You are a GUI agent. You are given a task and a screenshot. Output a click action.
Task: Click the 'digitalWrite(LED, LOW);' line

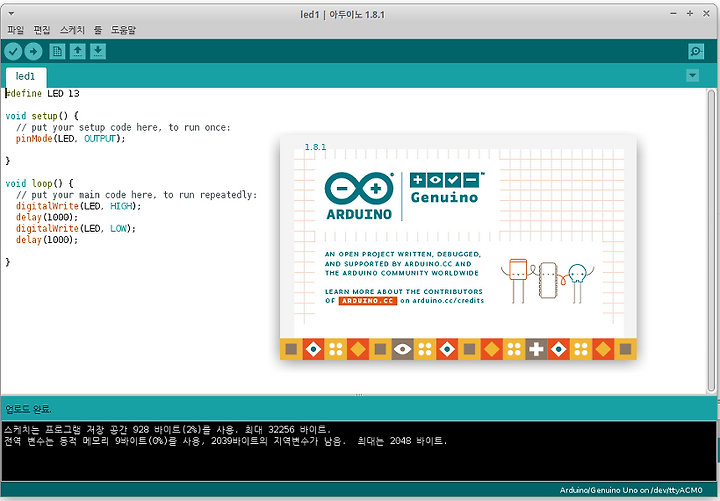[x=76, y=229]
